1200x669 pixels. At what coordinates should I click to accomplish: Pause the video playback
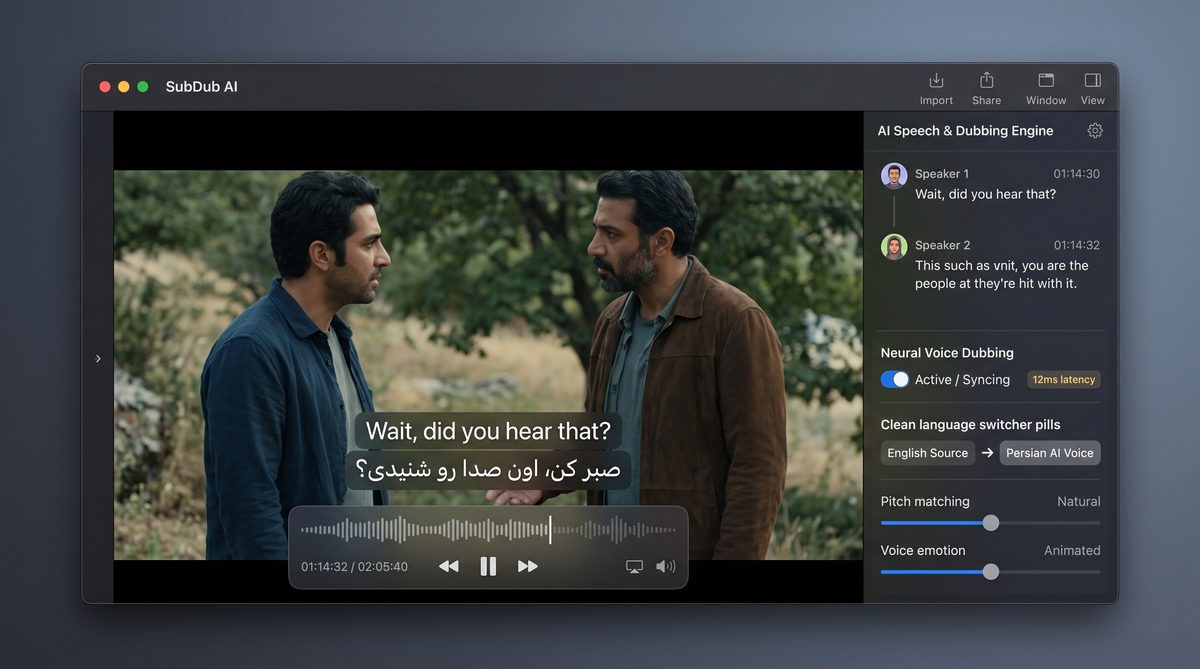tap(488, 566)
